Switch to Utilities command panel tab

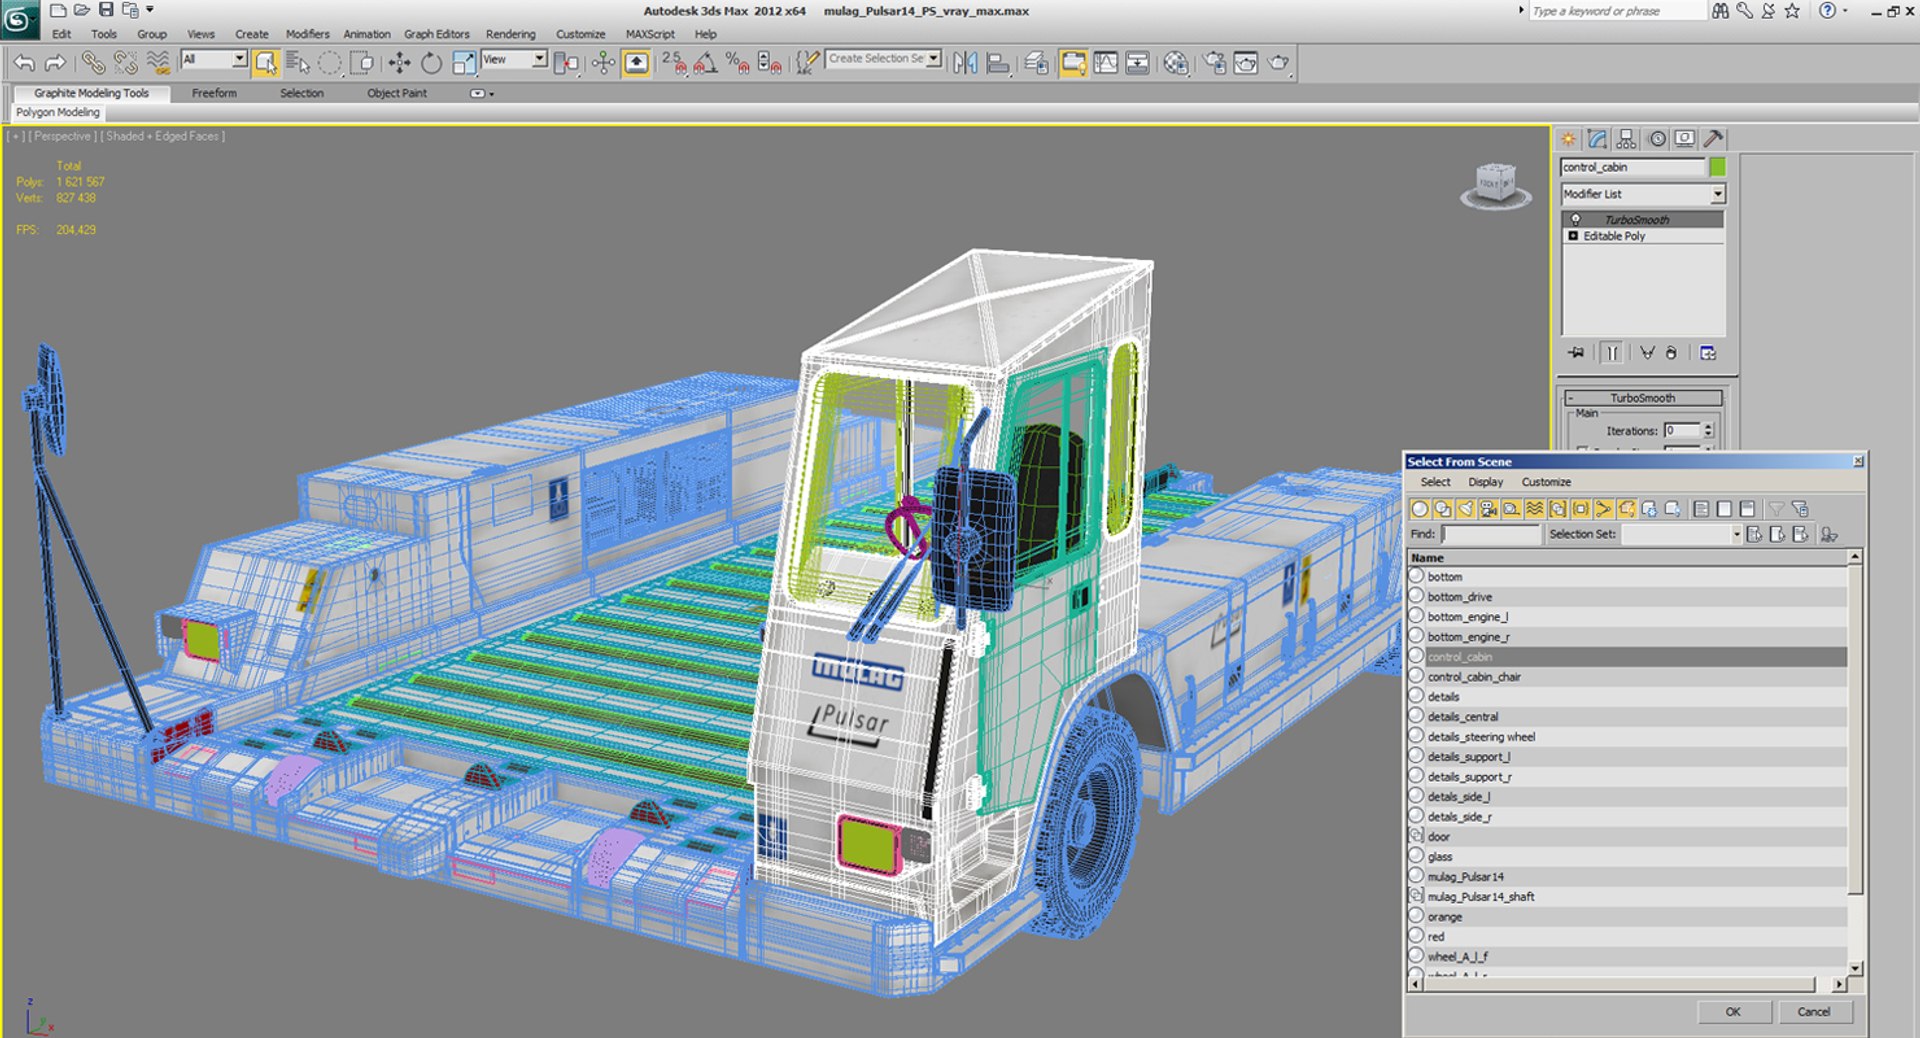click(x=1714, y=139)
